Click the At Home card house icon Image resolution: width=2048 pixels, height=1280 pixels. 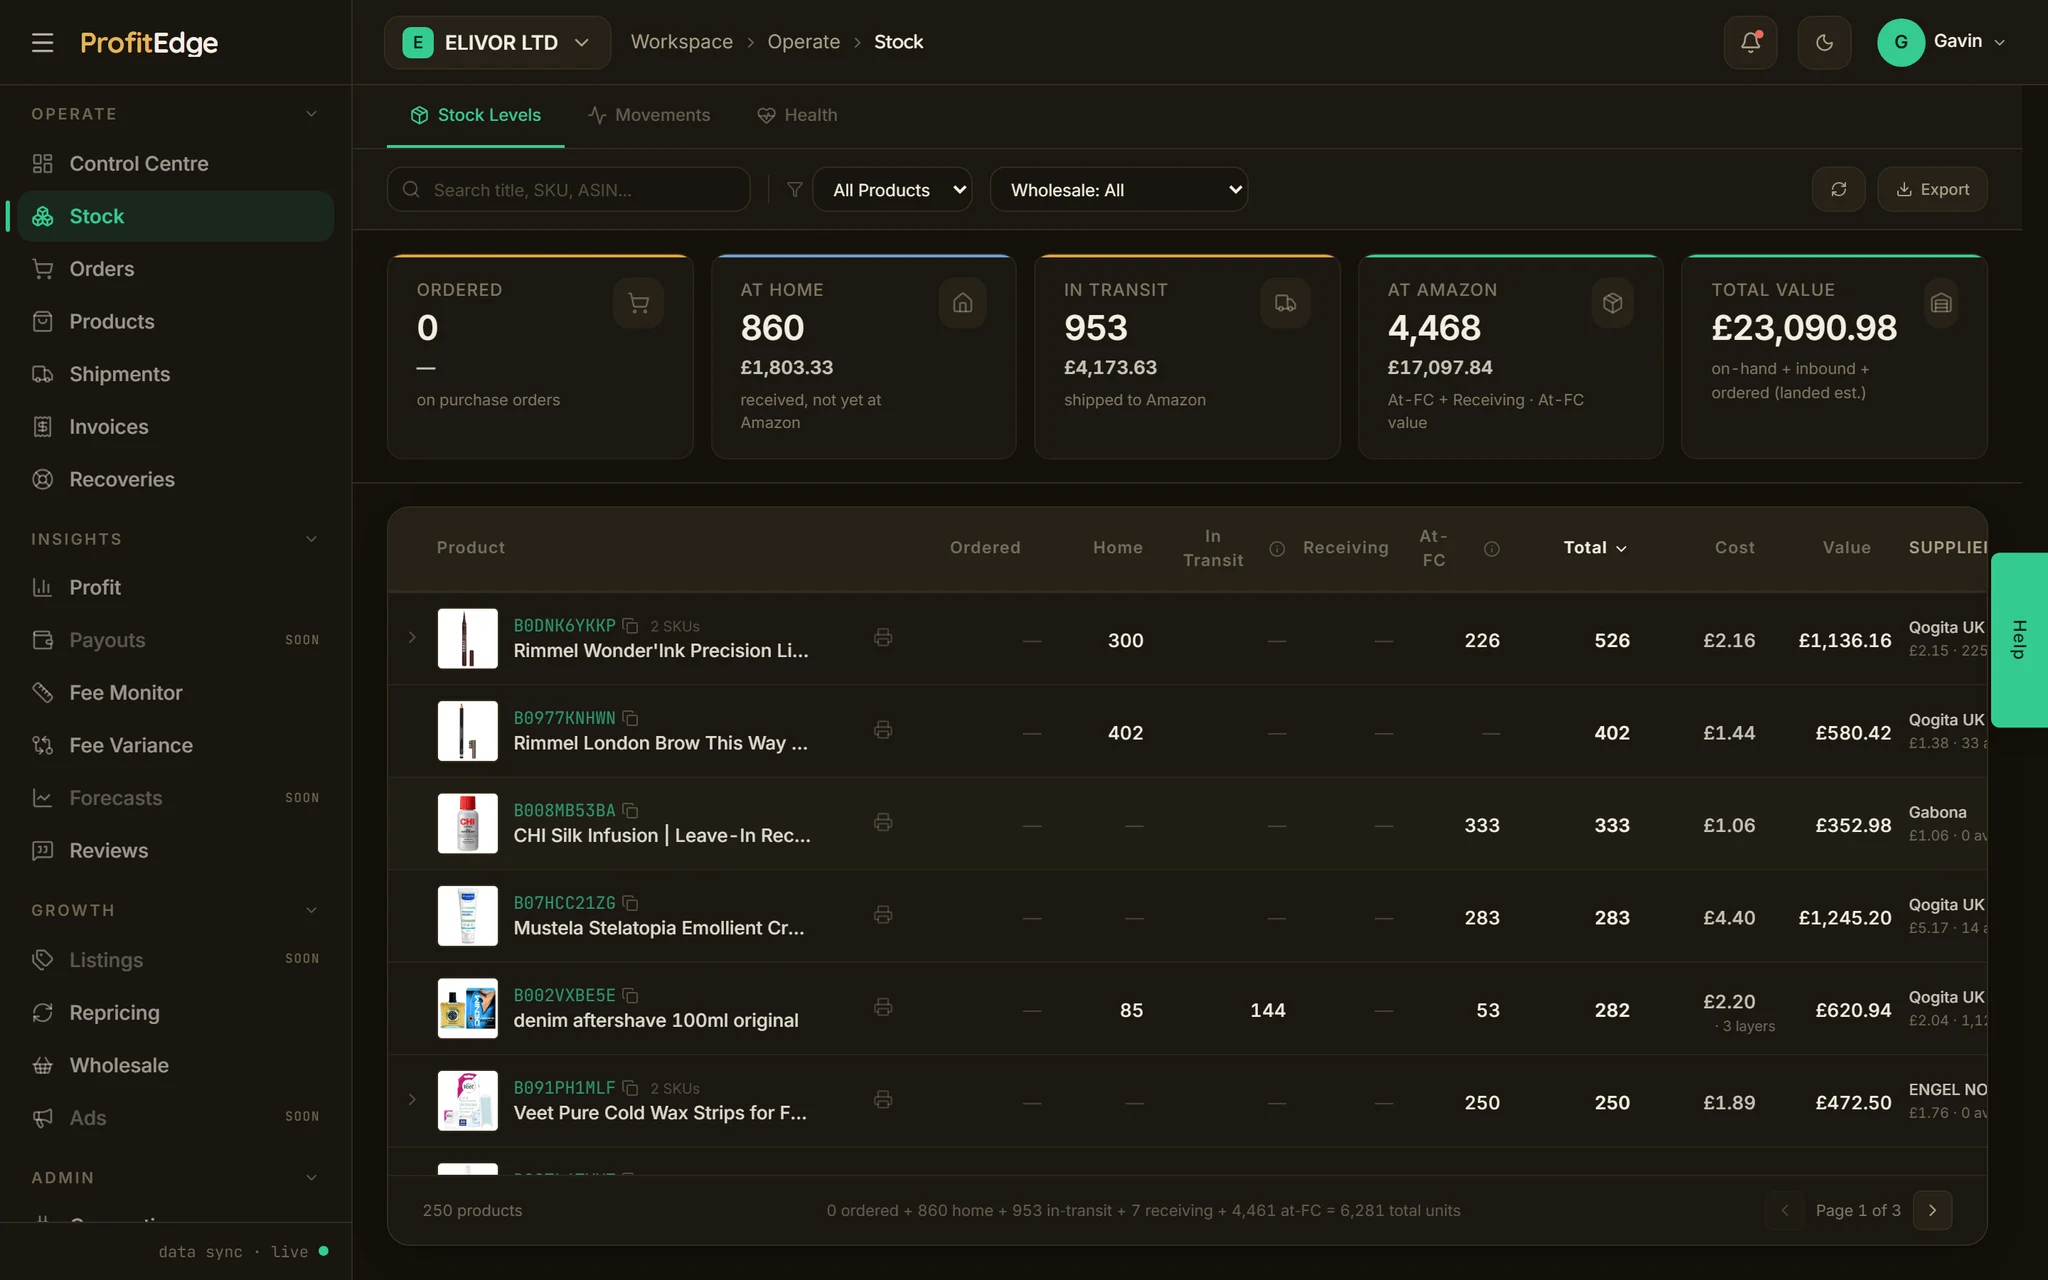click(x=962, y=303)
